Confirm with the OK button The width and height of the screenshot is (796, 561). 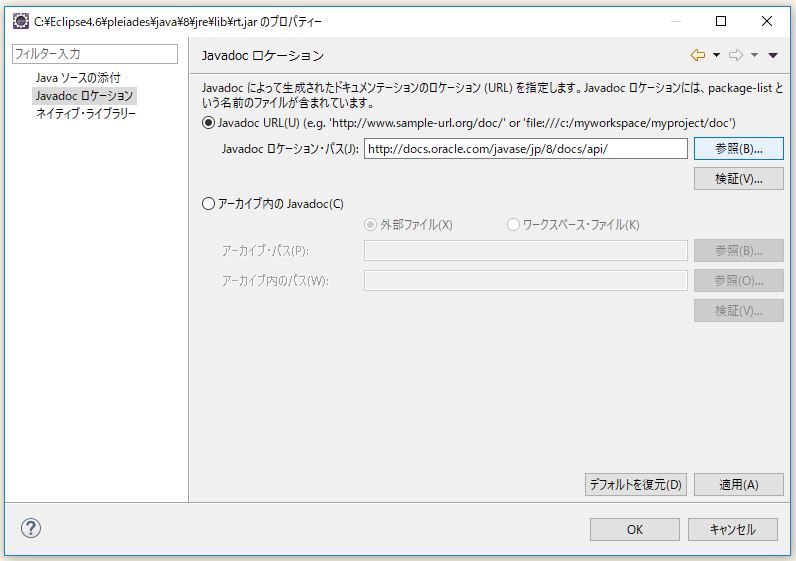pyautogui.click(x=635, y=530)
